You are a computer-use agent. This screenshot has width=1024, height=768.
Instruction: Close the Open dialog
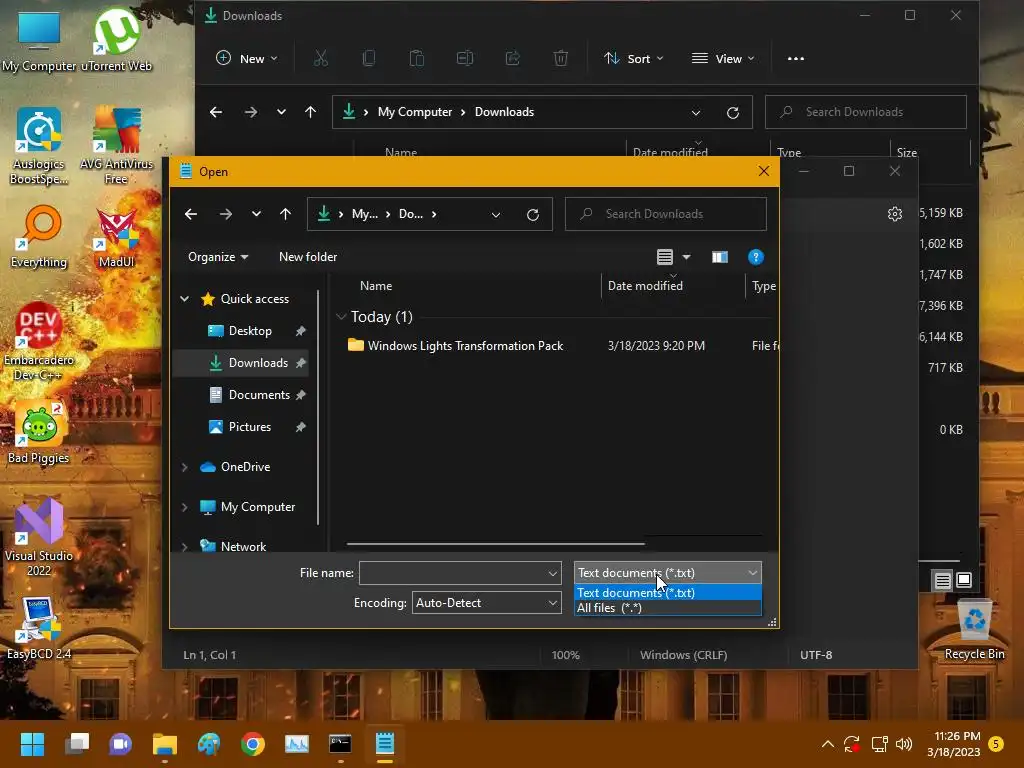point(763,171)
